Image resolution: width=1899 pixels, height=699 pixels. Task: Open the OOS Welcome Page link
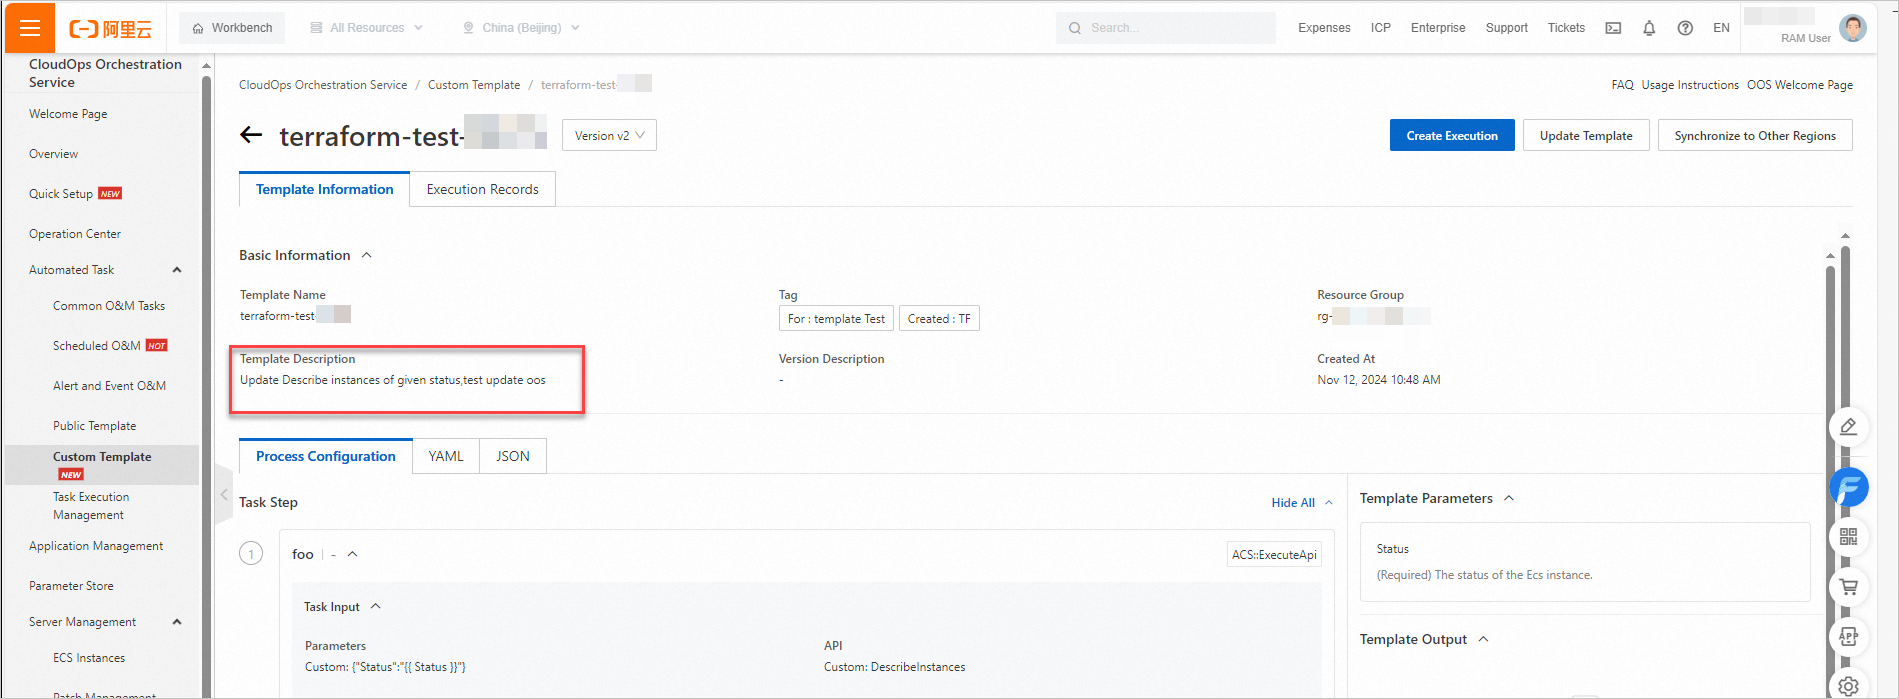(x=1800, y=85)
